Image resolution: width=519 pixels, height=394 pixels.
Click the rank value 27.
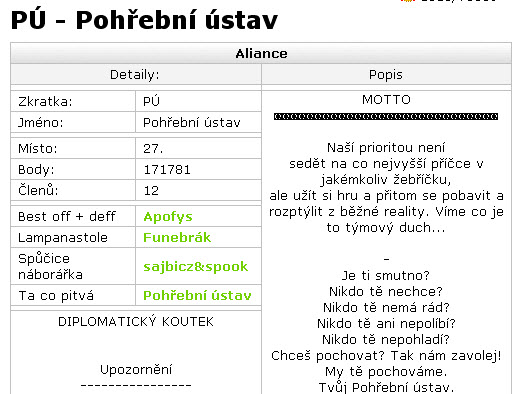pyautogui.click(x=153, y=149)
